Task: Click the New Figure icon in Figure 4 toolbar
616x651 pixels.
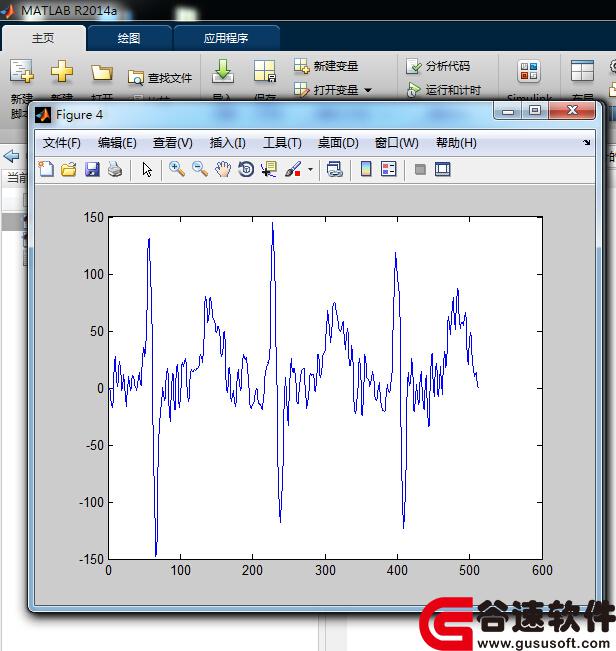Action: point(46,169)
